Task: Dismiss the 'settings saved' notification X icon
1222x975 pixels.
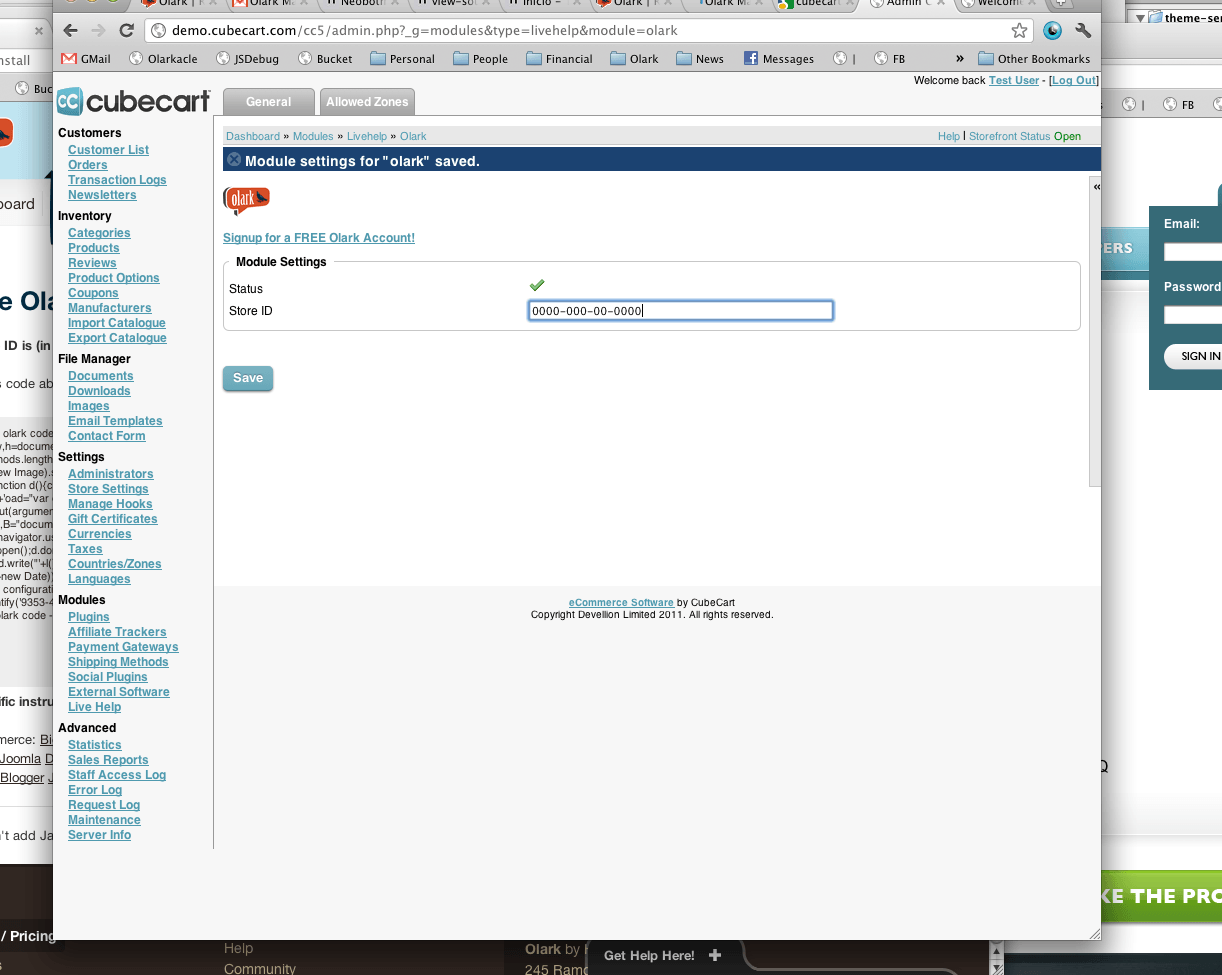Action: [x=234, y=160]
